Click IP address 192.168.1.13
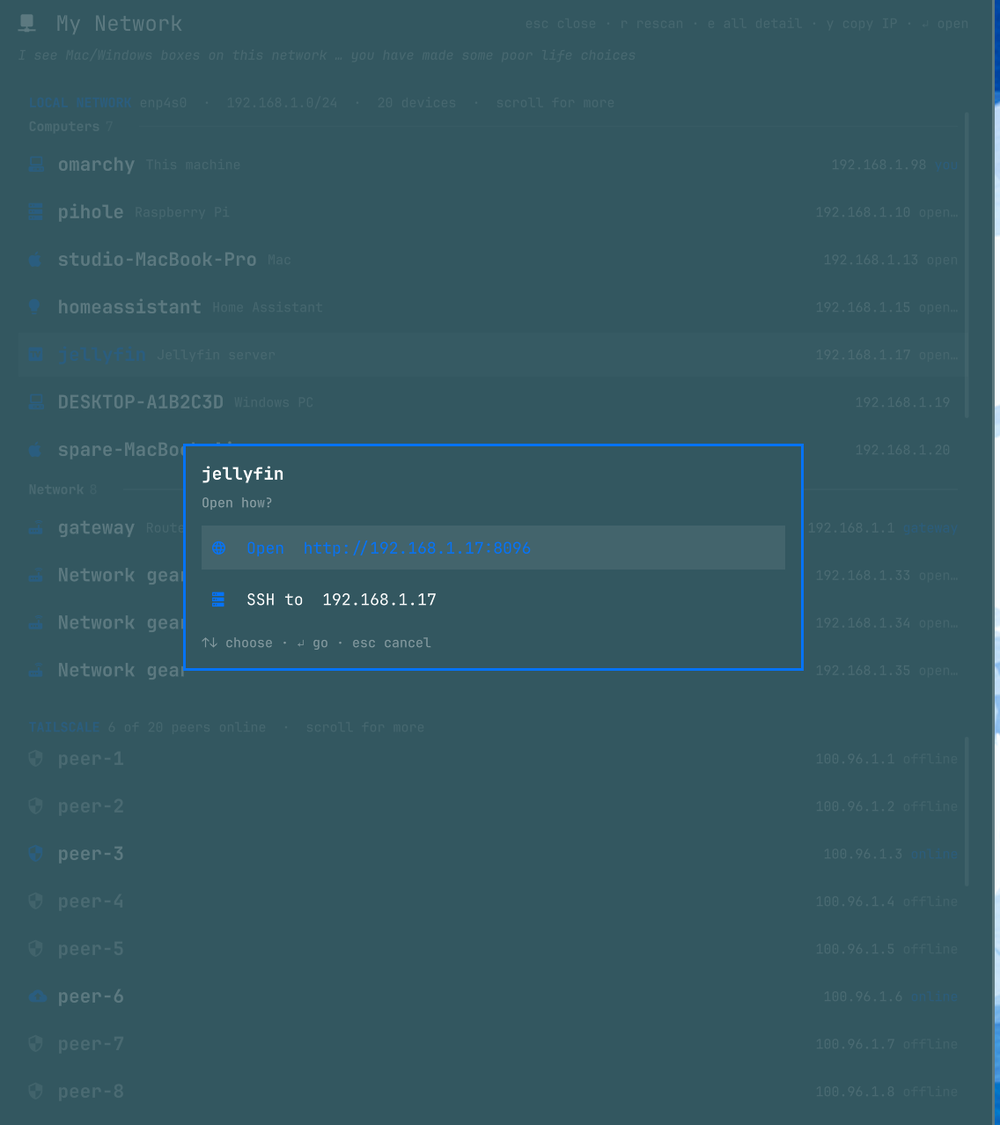Image resolution: width=1000 pixels, height=1125 pixels. 871,260
